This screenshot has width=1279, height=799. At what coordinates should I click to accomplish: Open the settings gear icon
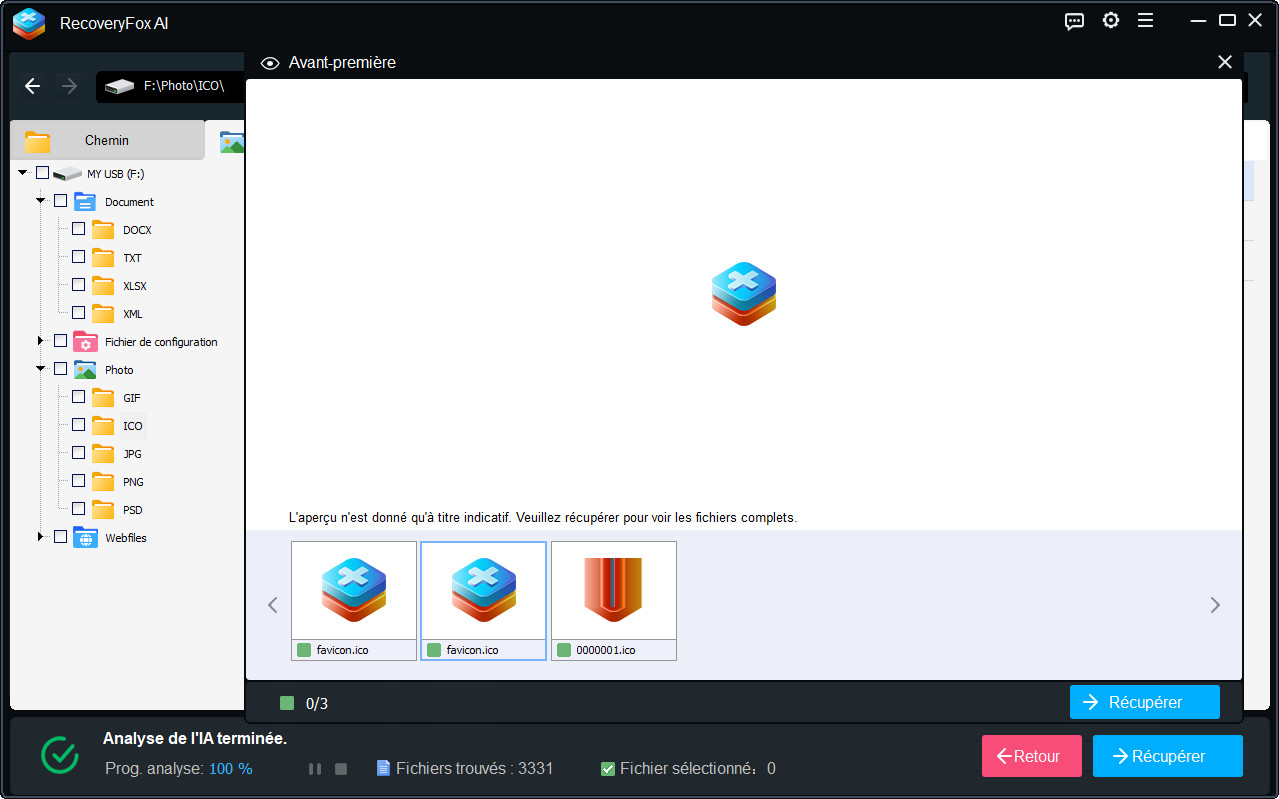[1111, 20]
